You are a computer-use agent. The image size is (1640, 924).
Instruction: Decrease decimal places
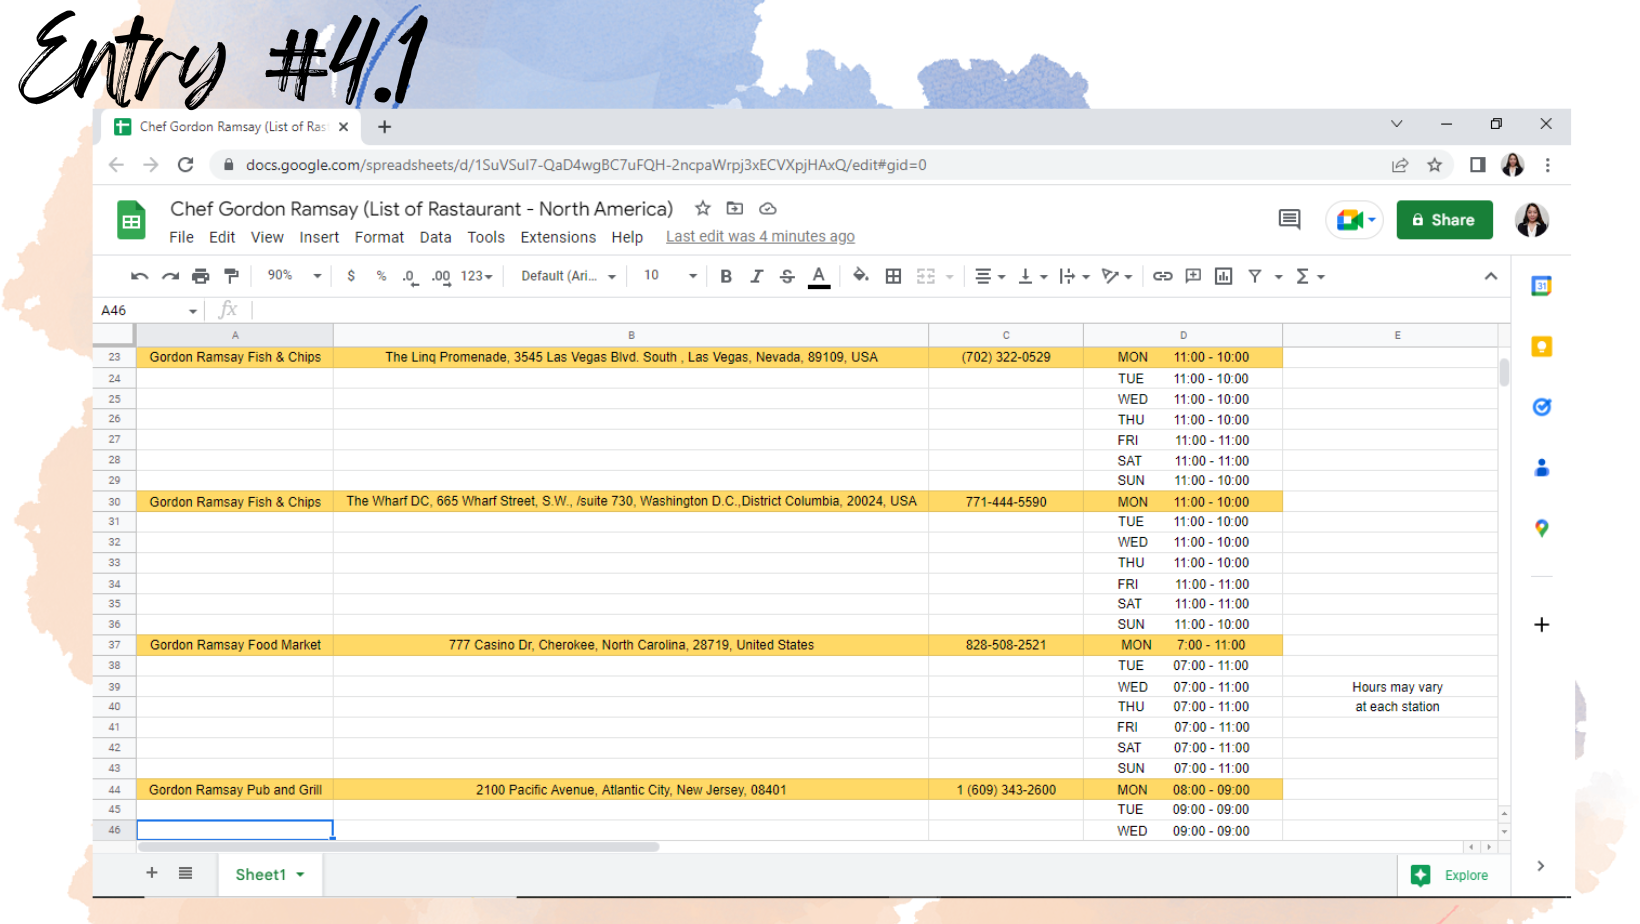409,276
